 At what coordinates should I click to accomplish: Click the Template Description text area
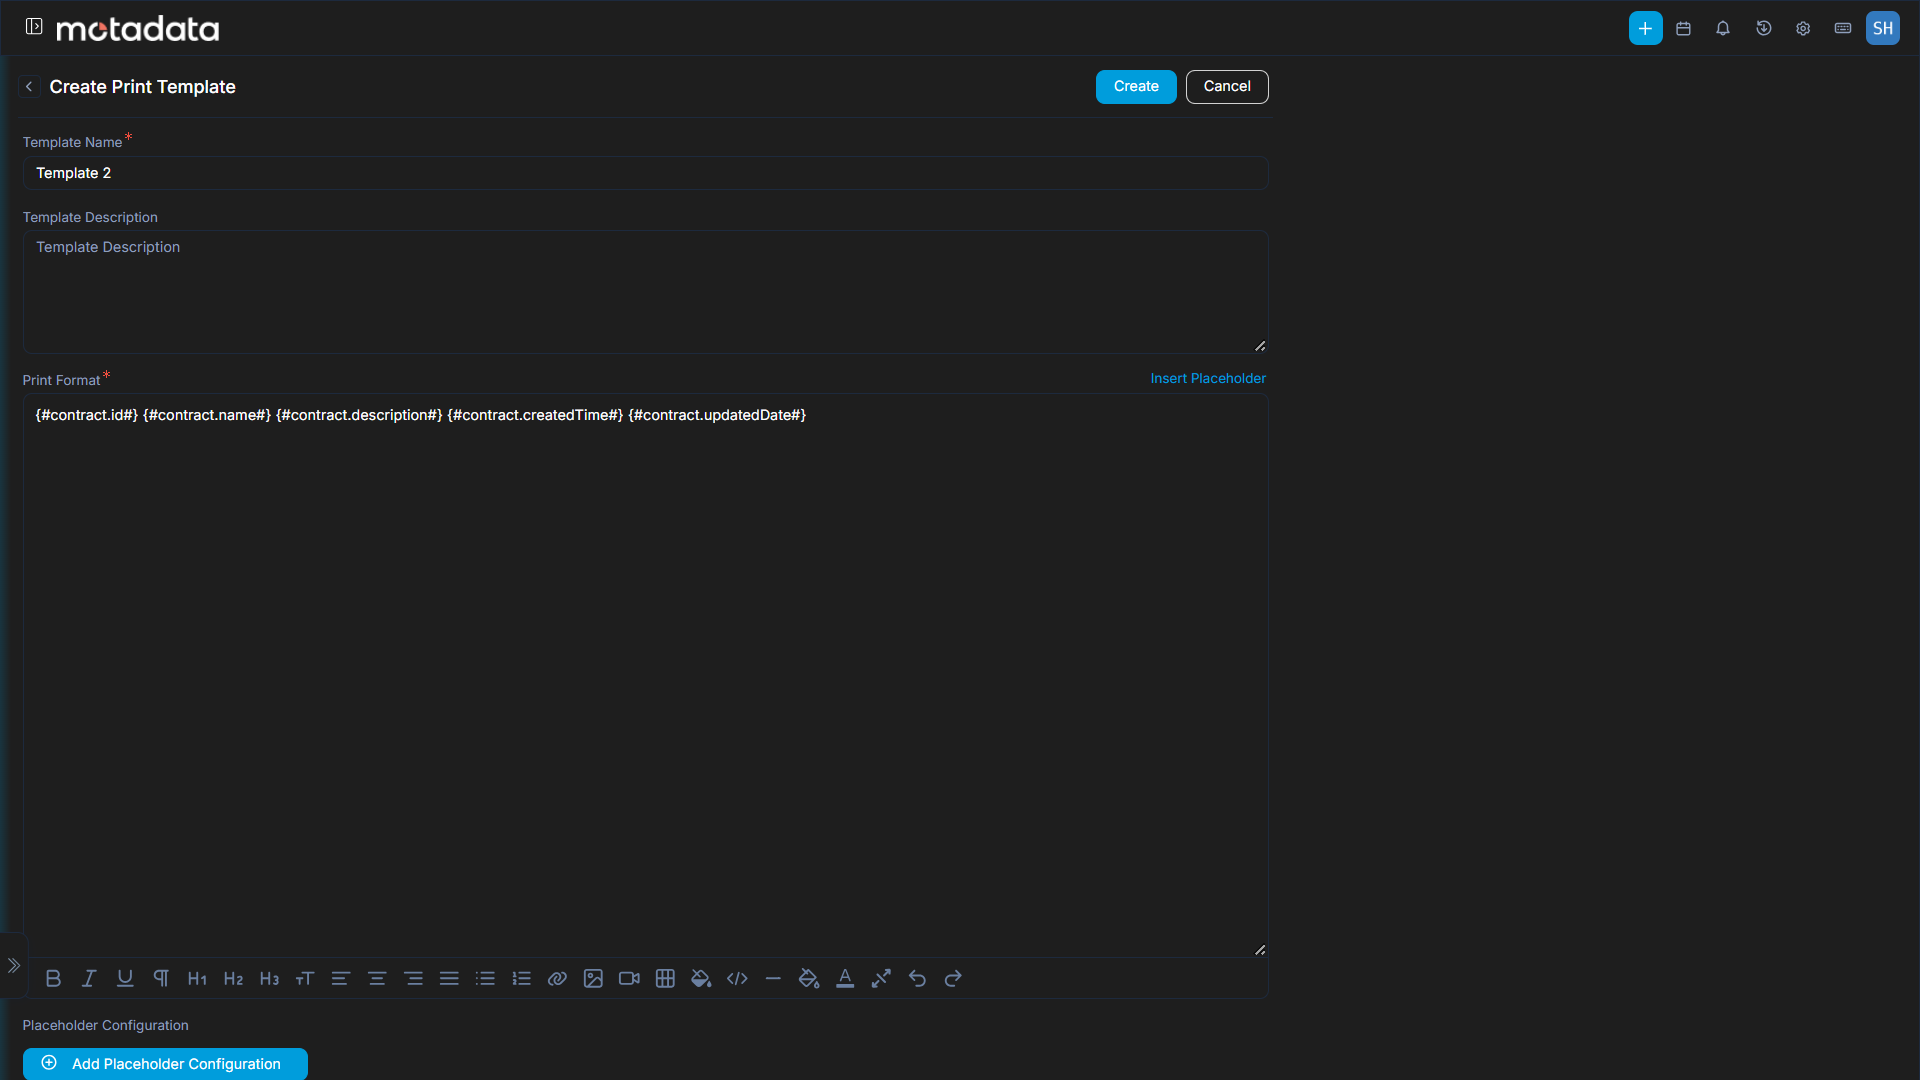click(x=646, y=292)
